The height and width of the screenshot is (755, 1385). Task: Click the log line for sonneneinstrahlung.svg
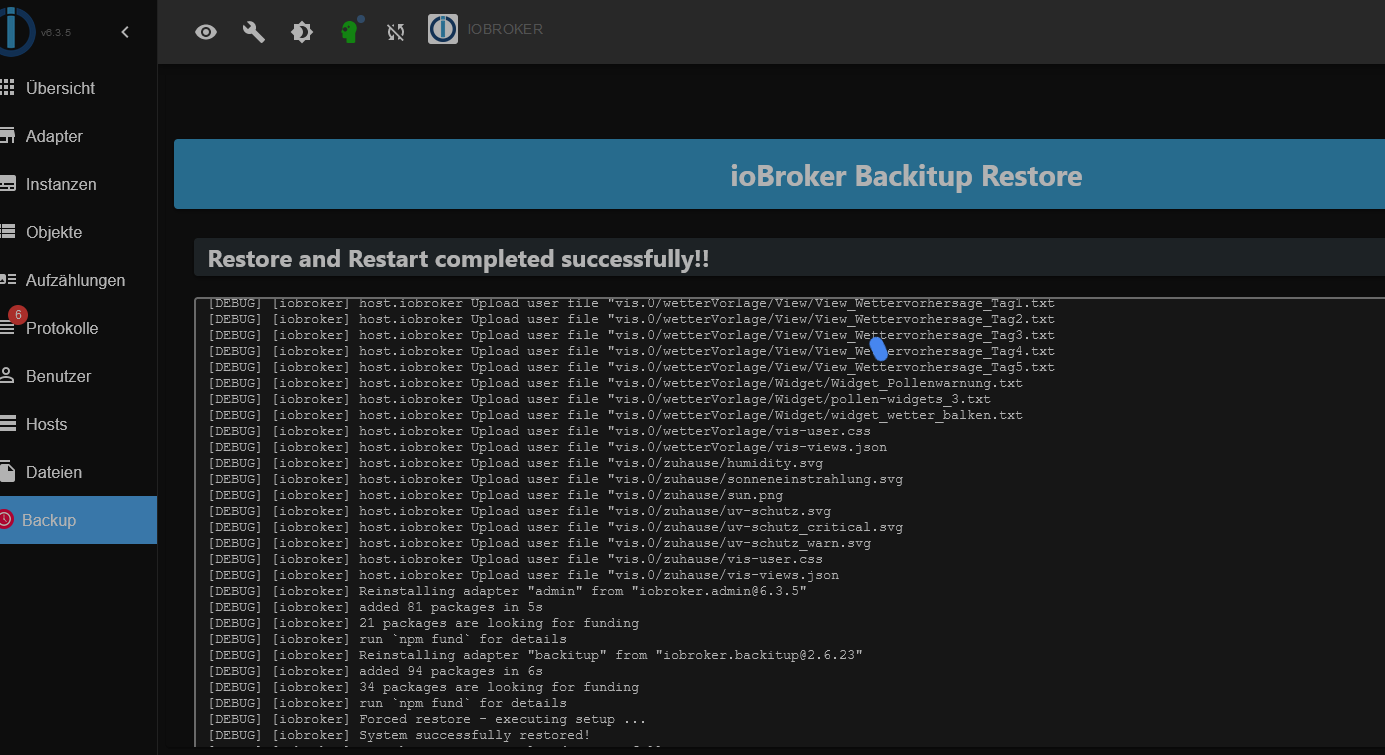[x=555, y=479]
